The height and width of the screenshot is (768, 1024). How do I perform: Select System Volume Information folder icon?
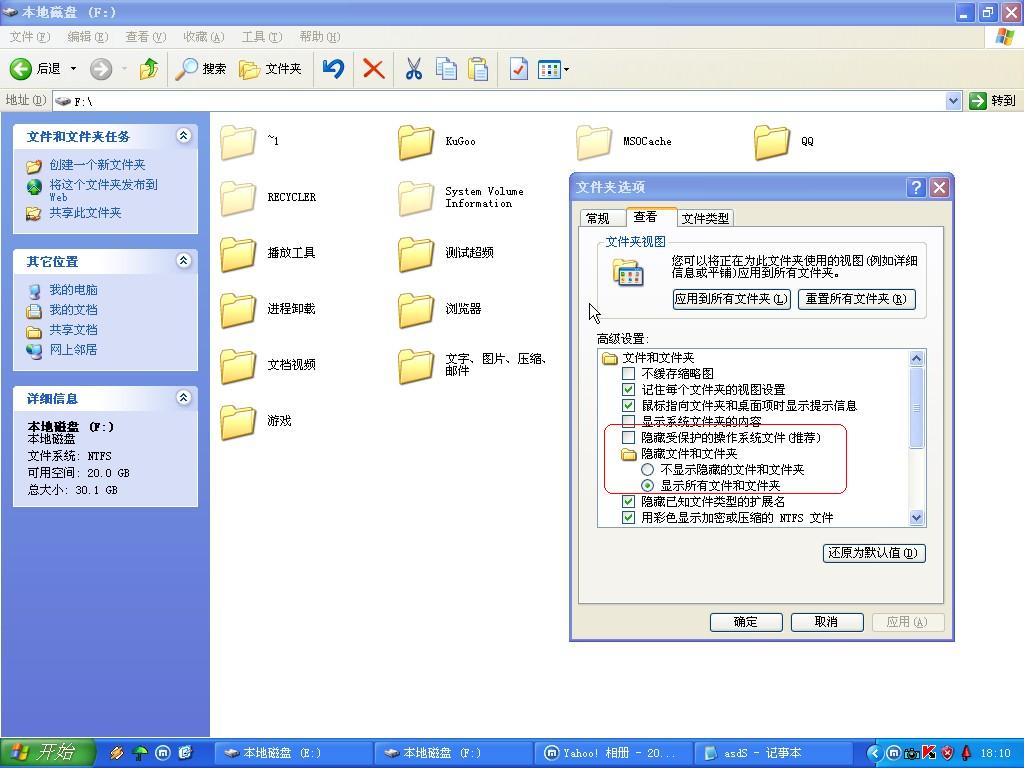pyautogui.click(x=416, y=198)
